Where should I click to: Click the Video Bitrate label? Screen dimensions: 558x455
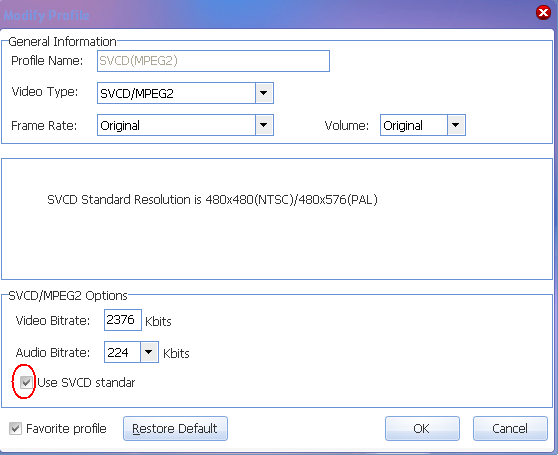tap(53, 321)
